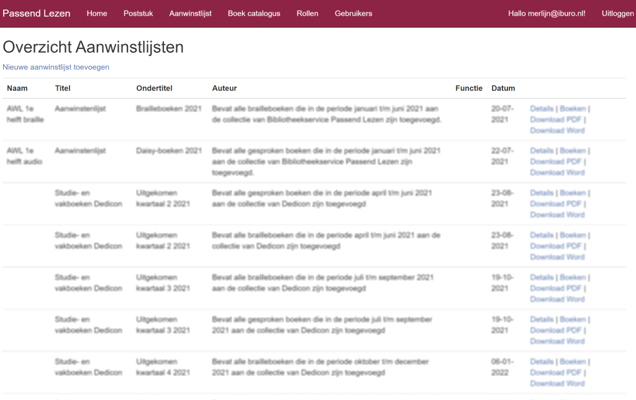
Task: Click Nieuwe aanwinstlijst toevoegen link
Action: point(56,67)
